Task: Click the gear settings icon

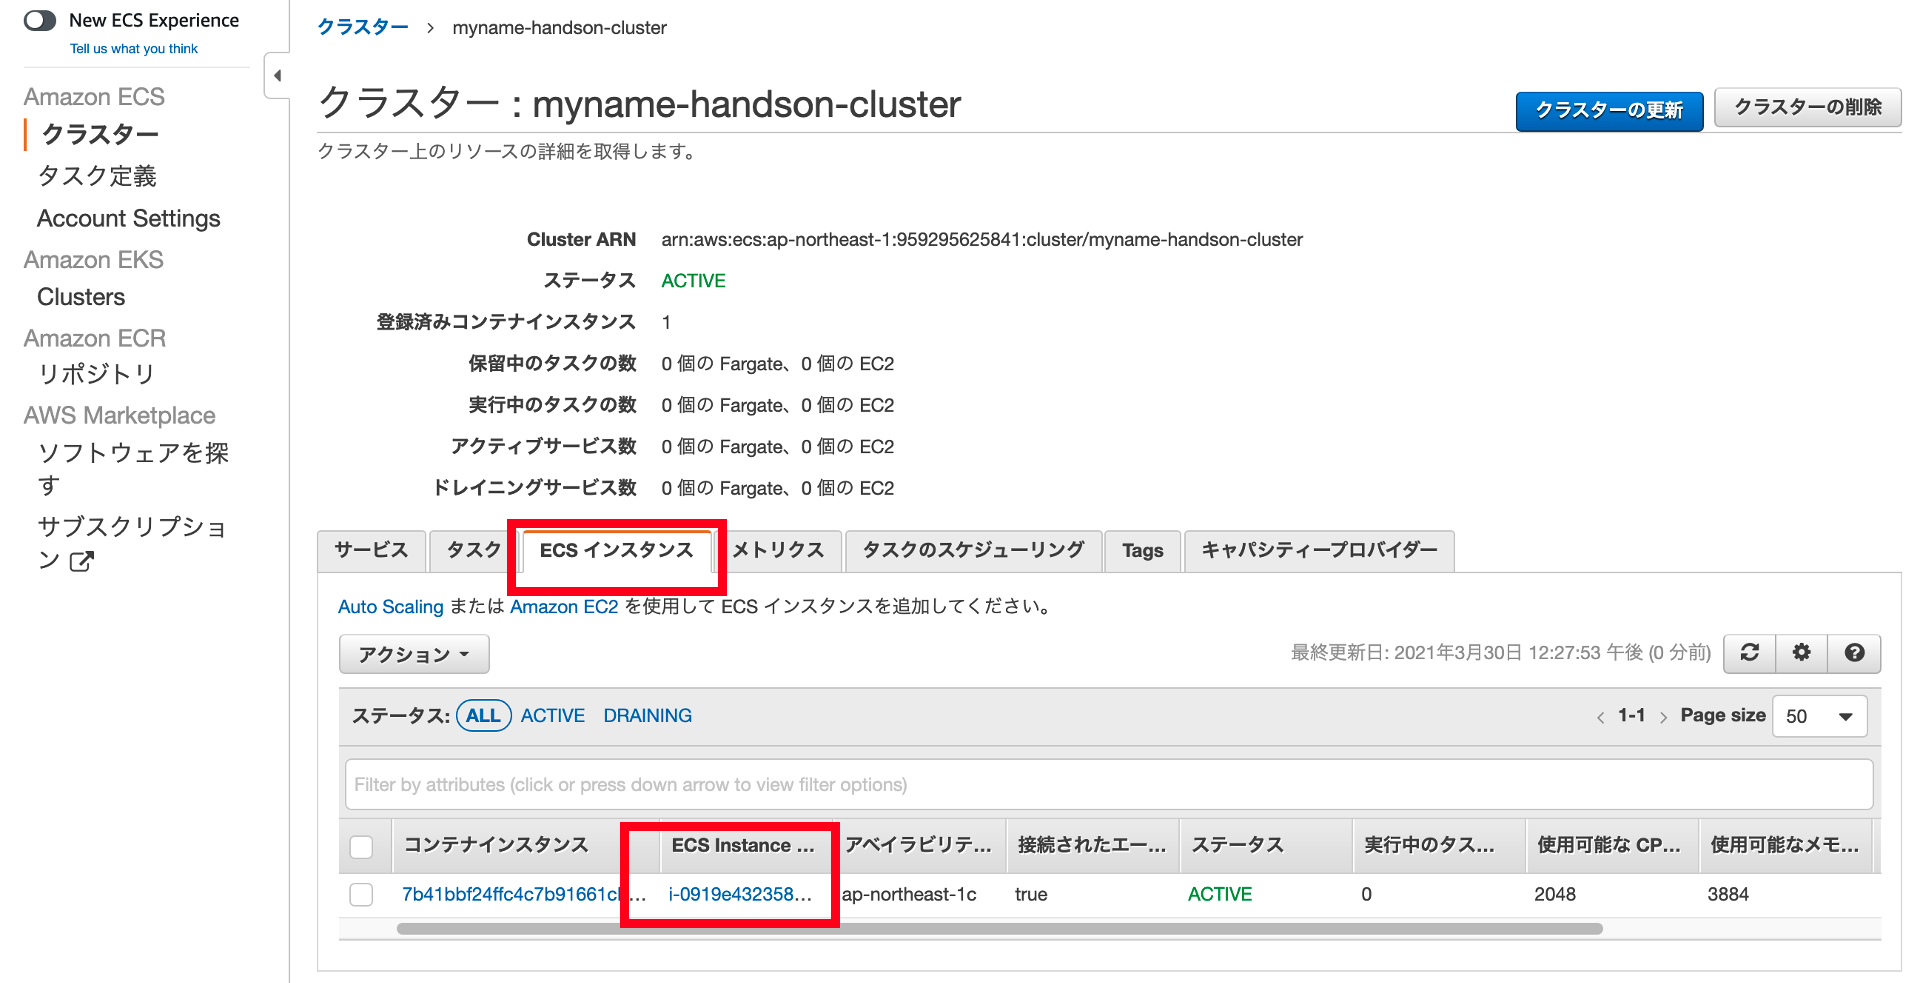Action: (1801, 653)
